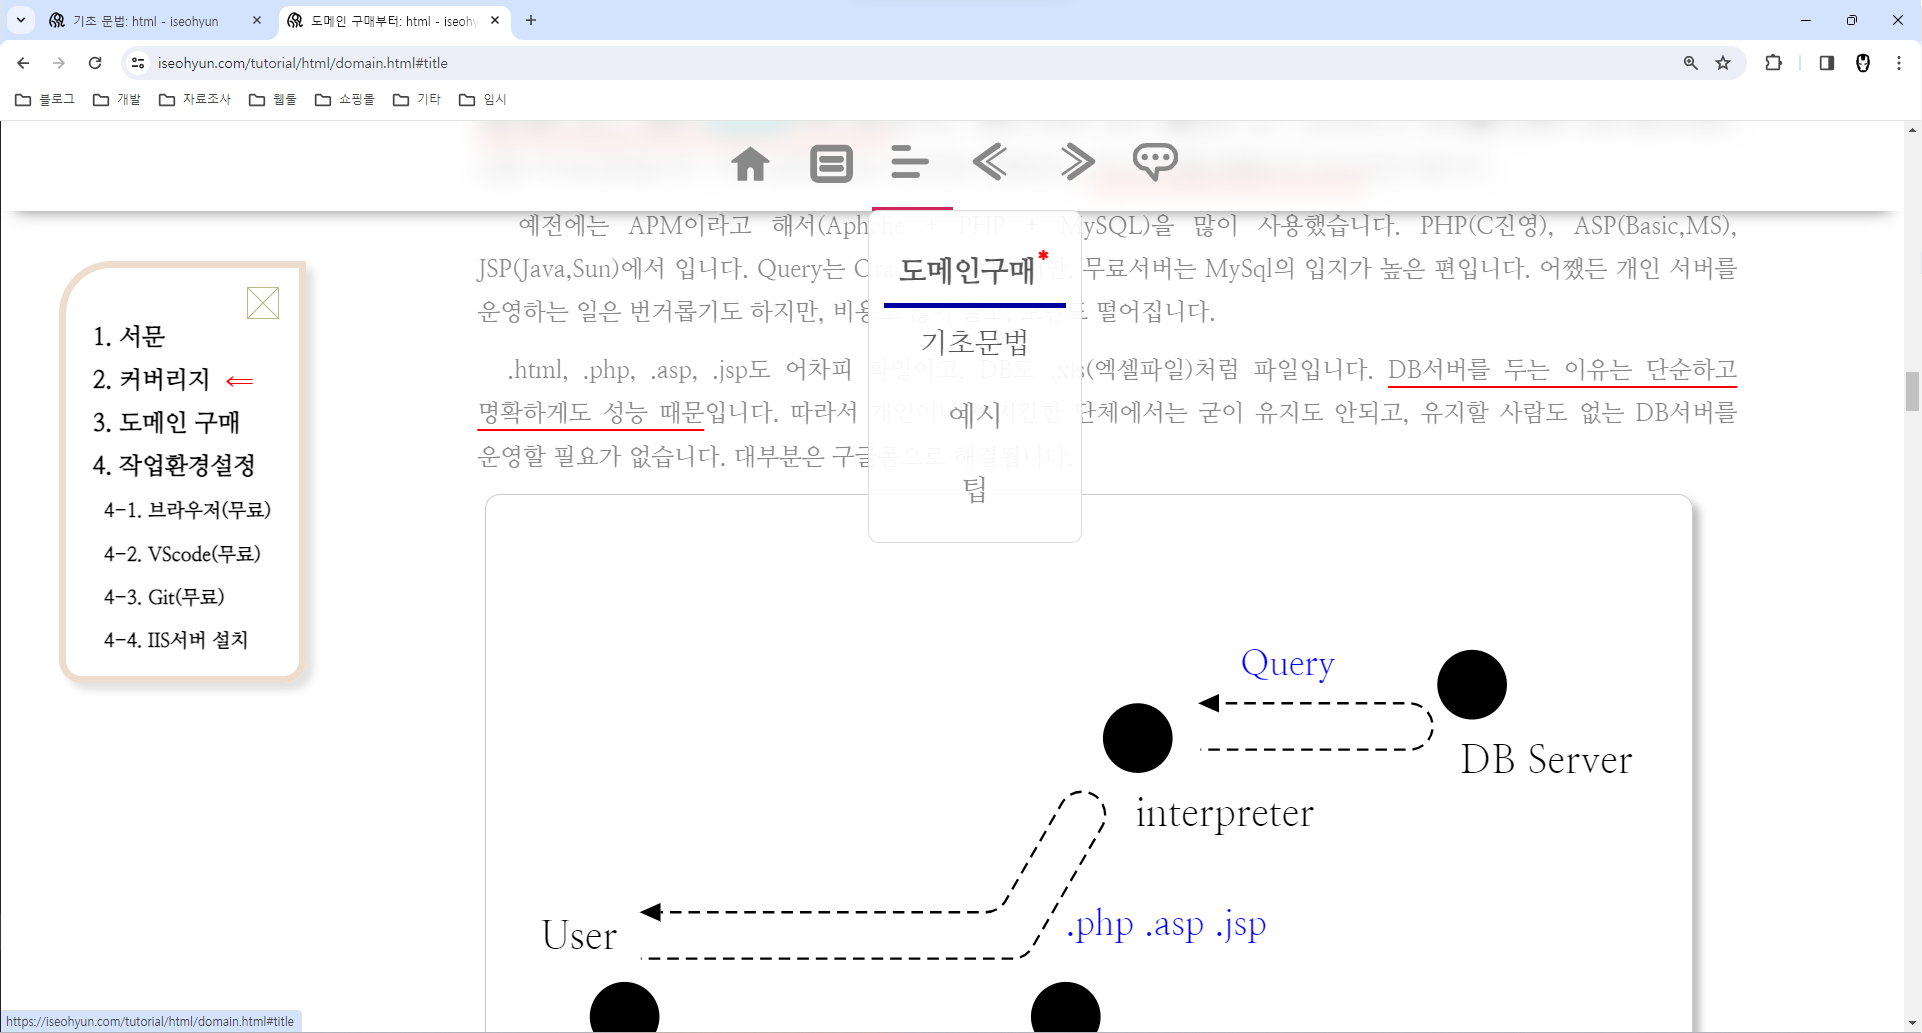Switch to the 기초 문법: html tab
This screenshot has width=1922, height=1033.
coord(146,21)
